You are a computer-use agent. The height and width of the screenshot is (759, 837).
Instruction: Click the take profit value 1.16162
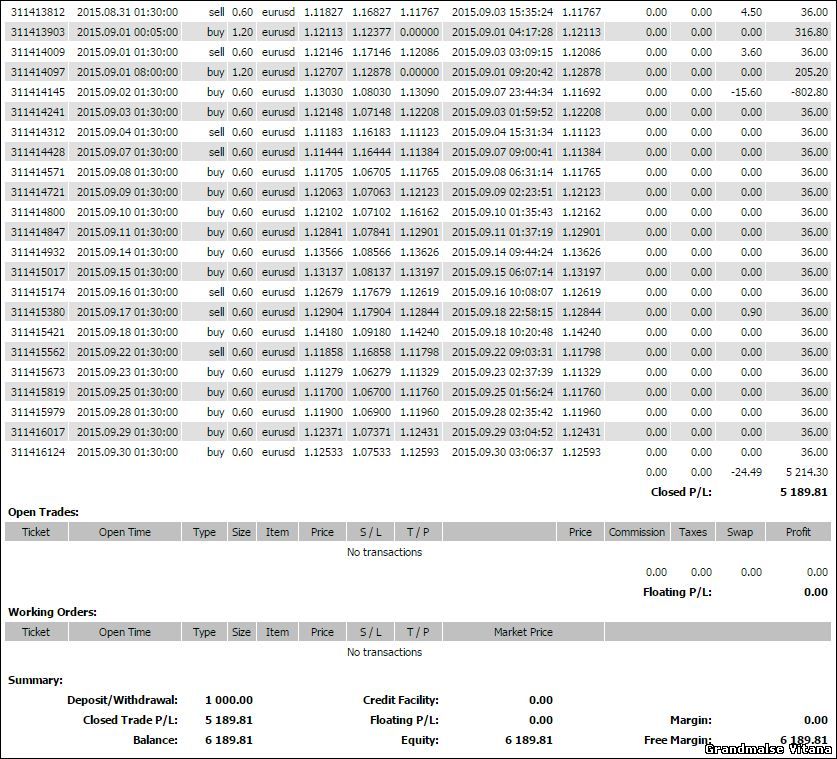coord(419,212)
